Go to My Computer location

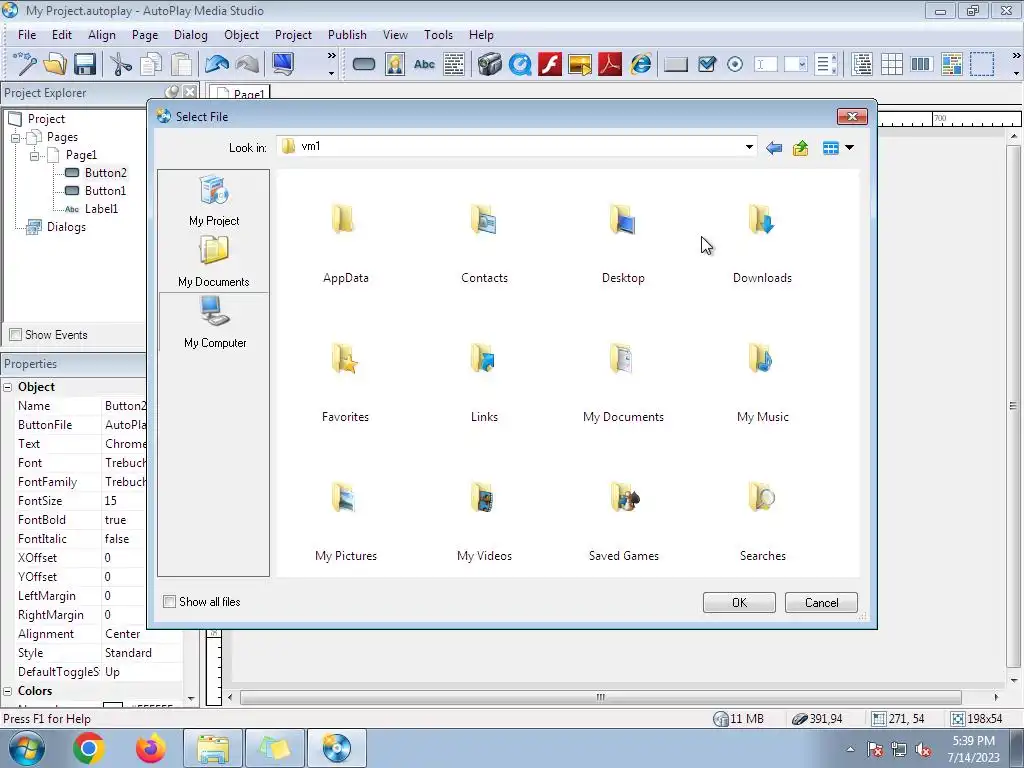[x=214, y=323]
